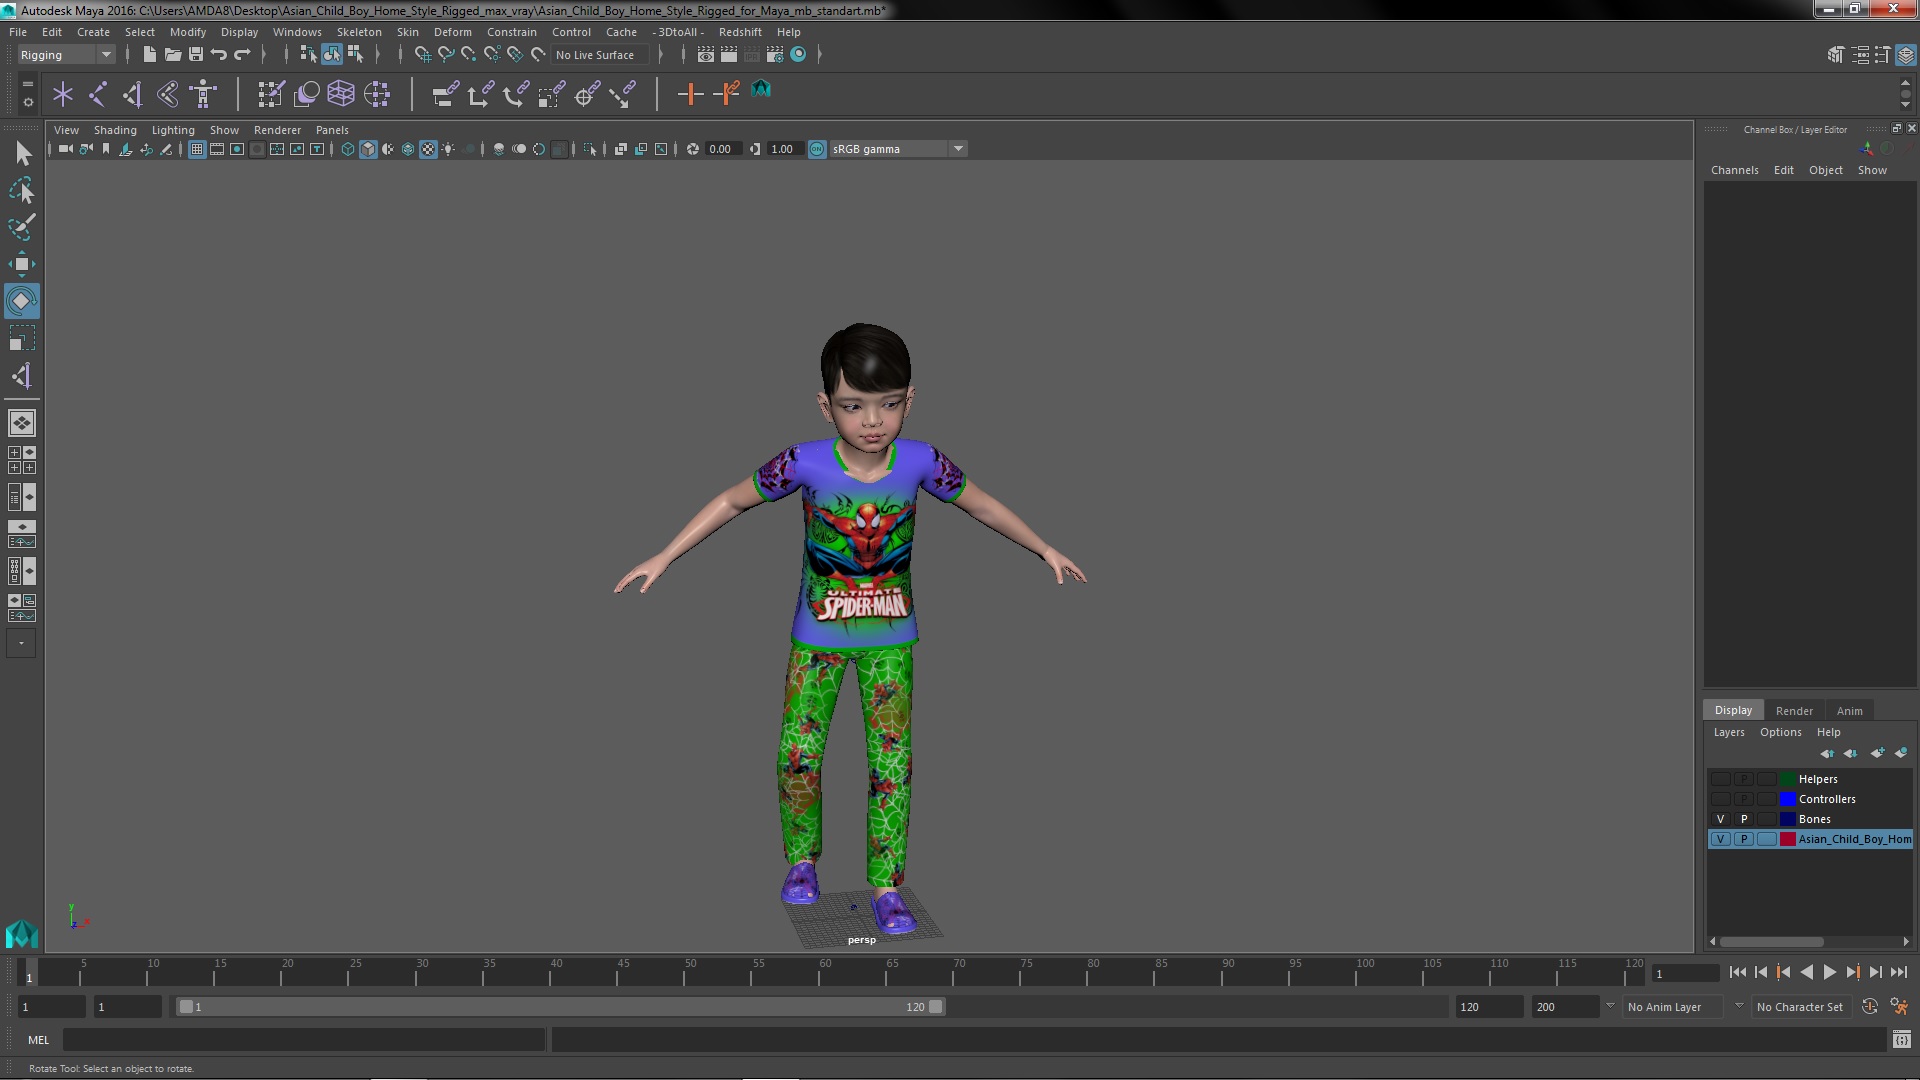This screenshot has width=1920, height=1080.
Task: Step forward to next key
Action: click(1852, 972)
